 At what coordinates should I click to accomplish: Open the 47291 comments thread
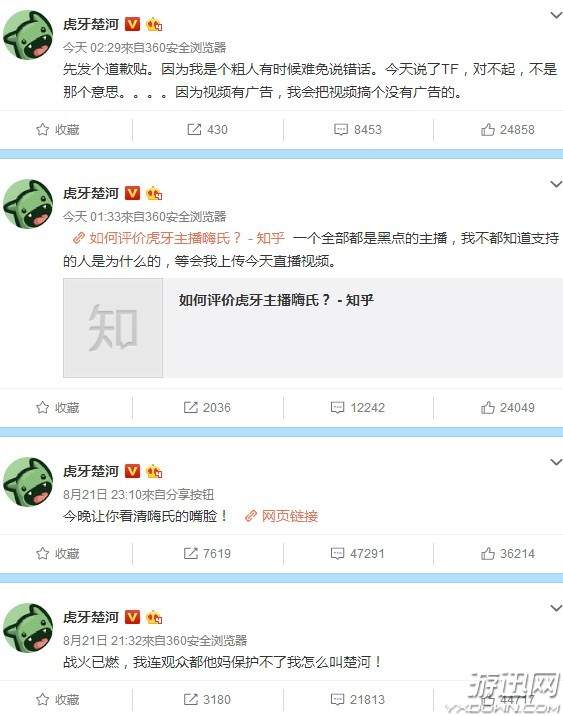pyautogui.click(x=358, y=554)
